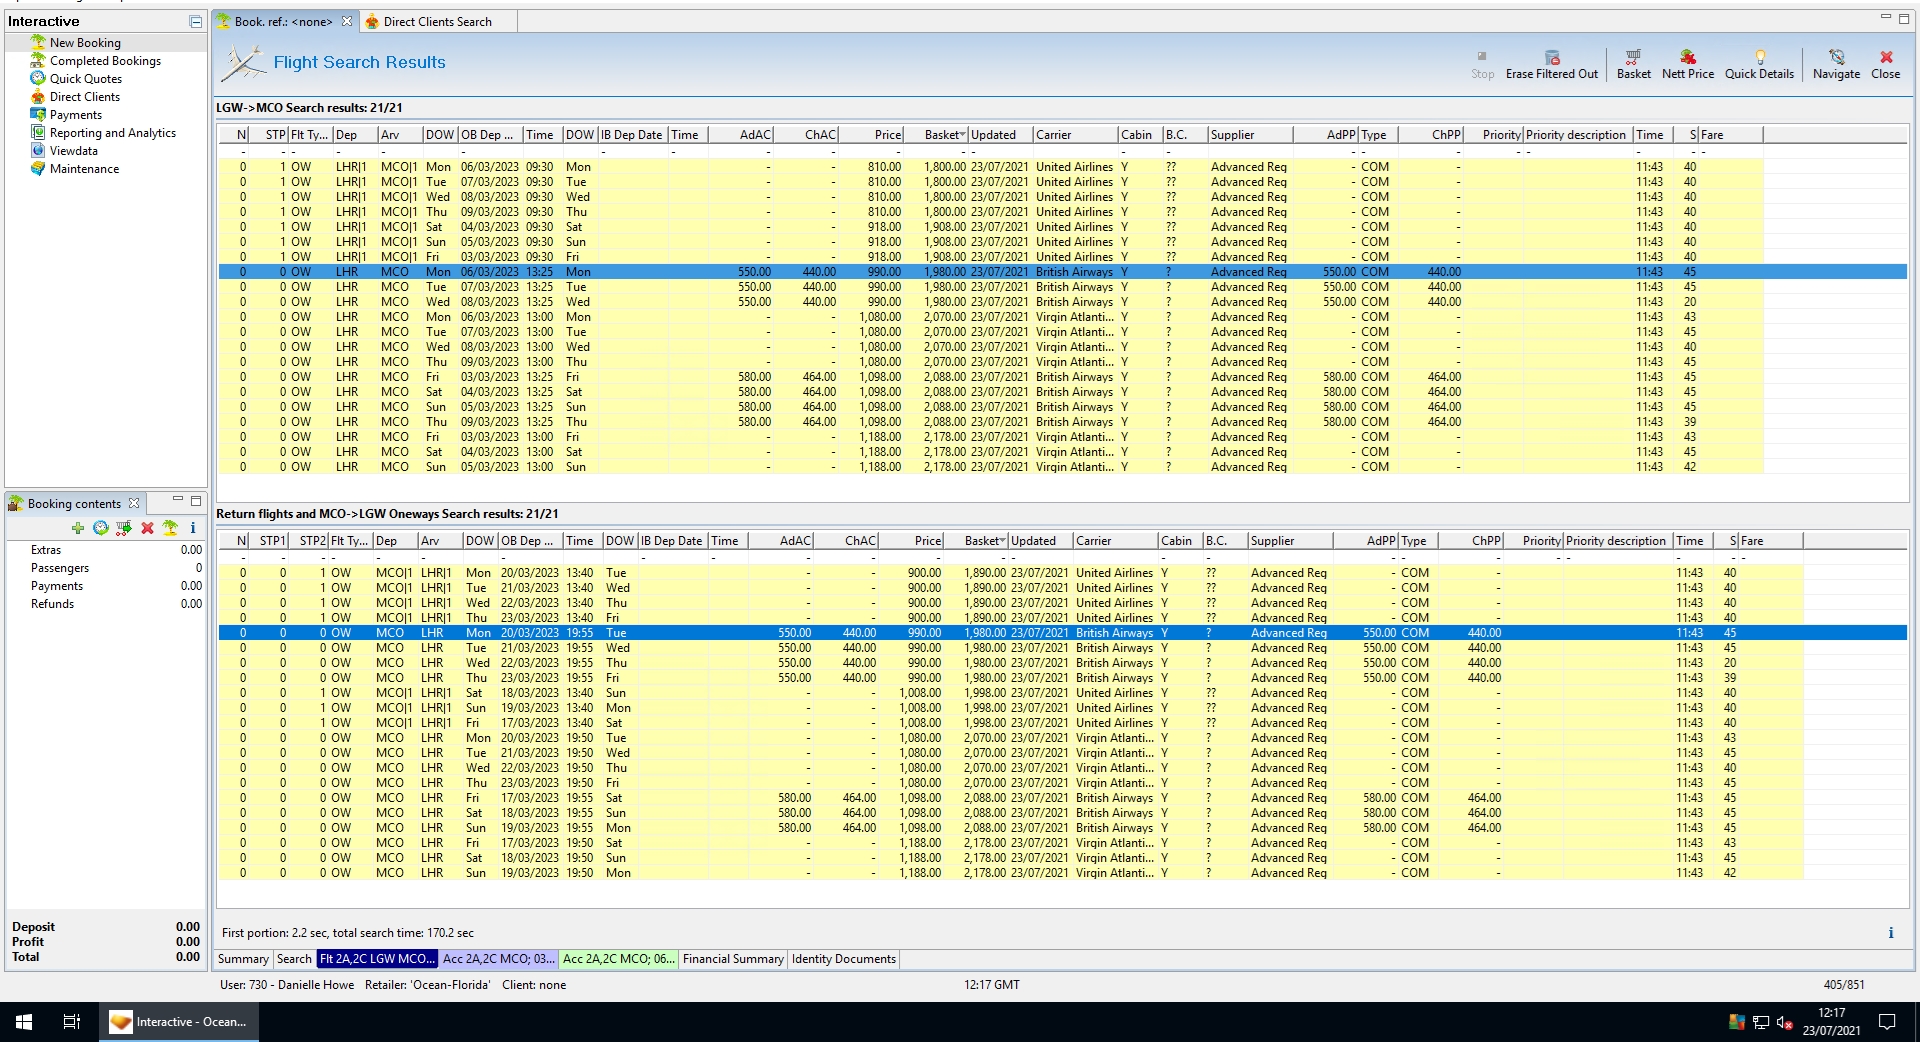Show Quick Details lightbulb
Screen dimensions: 1920x1042
coord(1759,58)
